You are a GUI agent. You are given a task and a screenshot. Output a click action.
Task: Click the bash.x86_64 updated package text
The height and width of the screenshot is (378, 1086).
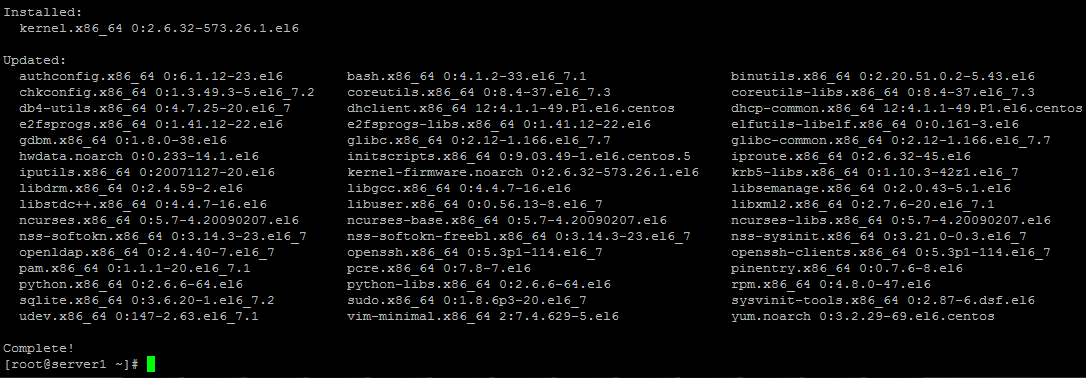click(467, 76)
